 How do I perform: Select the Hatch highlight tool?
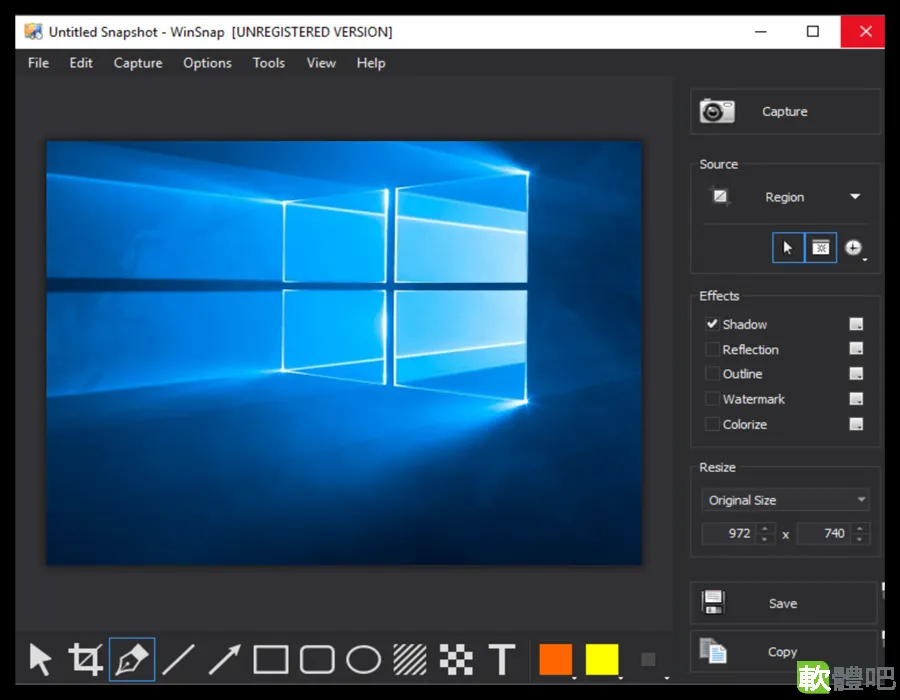click(x=410, y=659)
